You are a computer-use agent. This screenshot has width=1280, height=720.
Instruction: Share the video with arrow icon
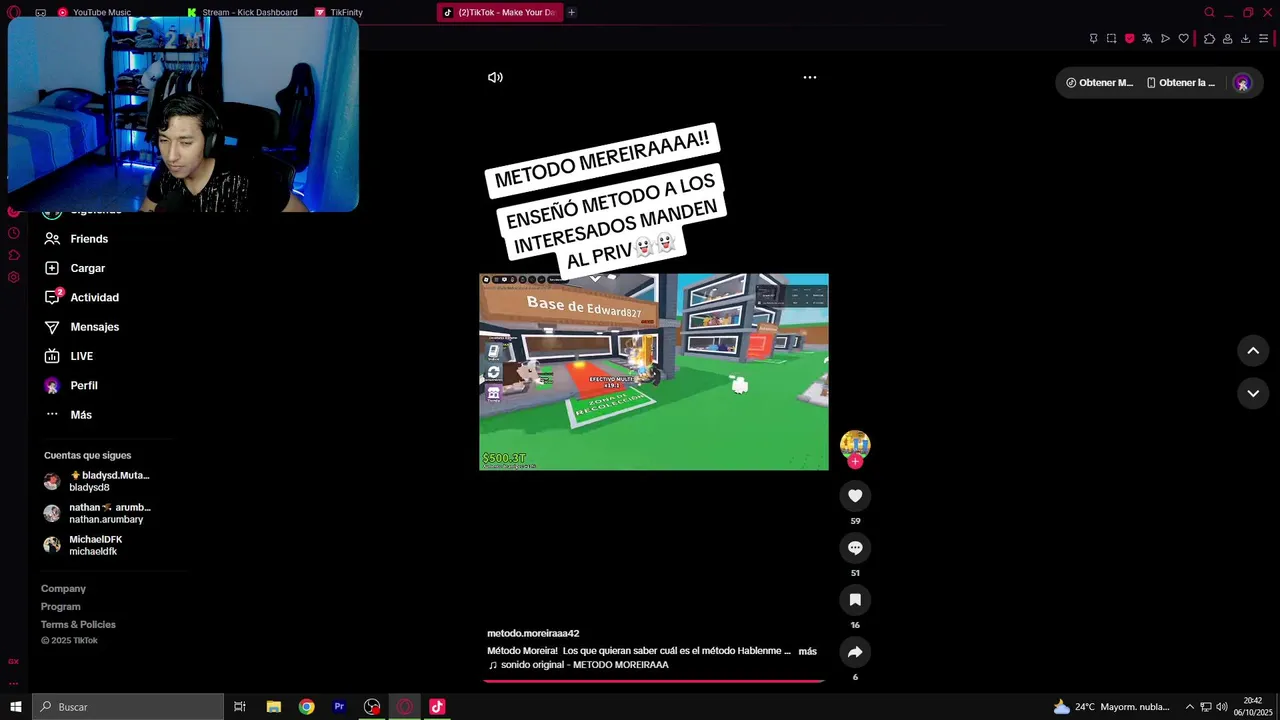coord(855,652)
